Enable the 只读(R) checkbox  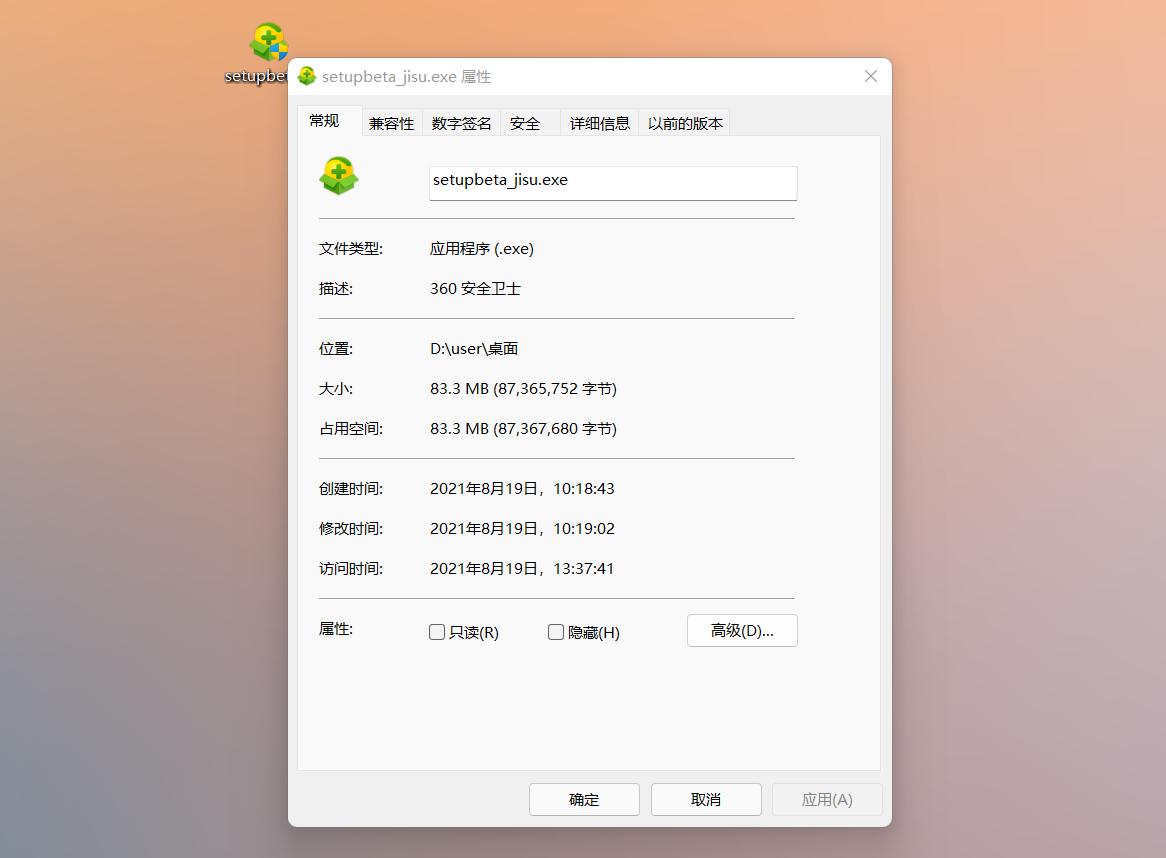coord(437,631)
